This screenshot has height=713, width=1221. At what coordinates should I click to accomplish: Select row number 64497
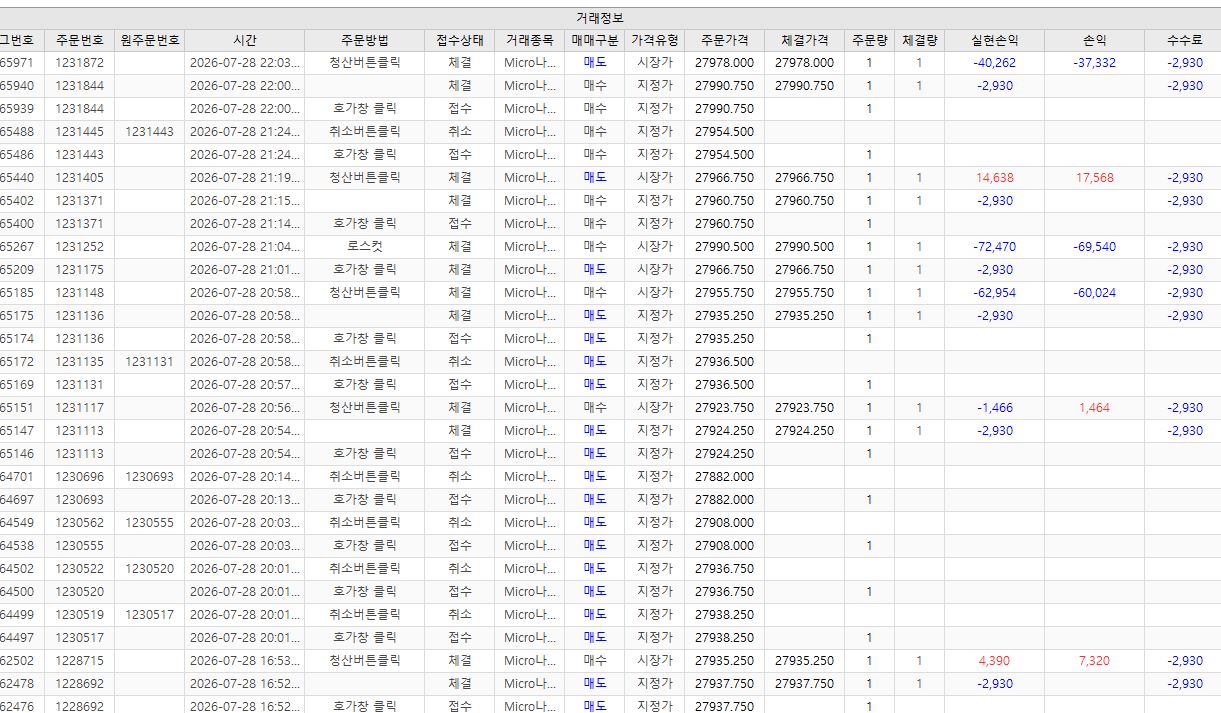[x=16, y=638]
